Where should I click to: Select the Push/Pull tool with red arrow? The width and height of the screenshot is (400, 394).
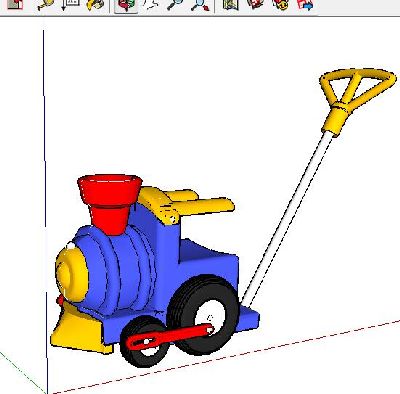click(15, 4)
